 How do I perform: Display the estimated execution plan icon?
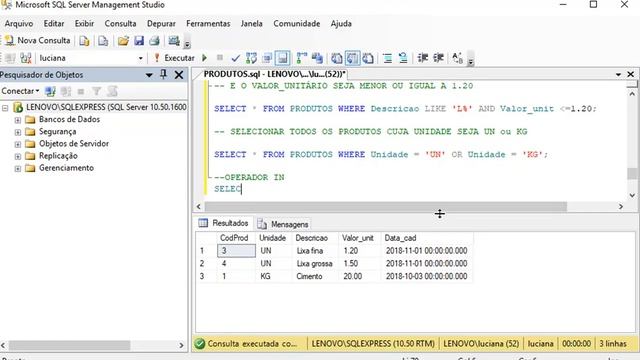(251, 58)
